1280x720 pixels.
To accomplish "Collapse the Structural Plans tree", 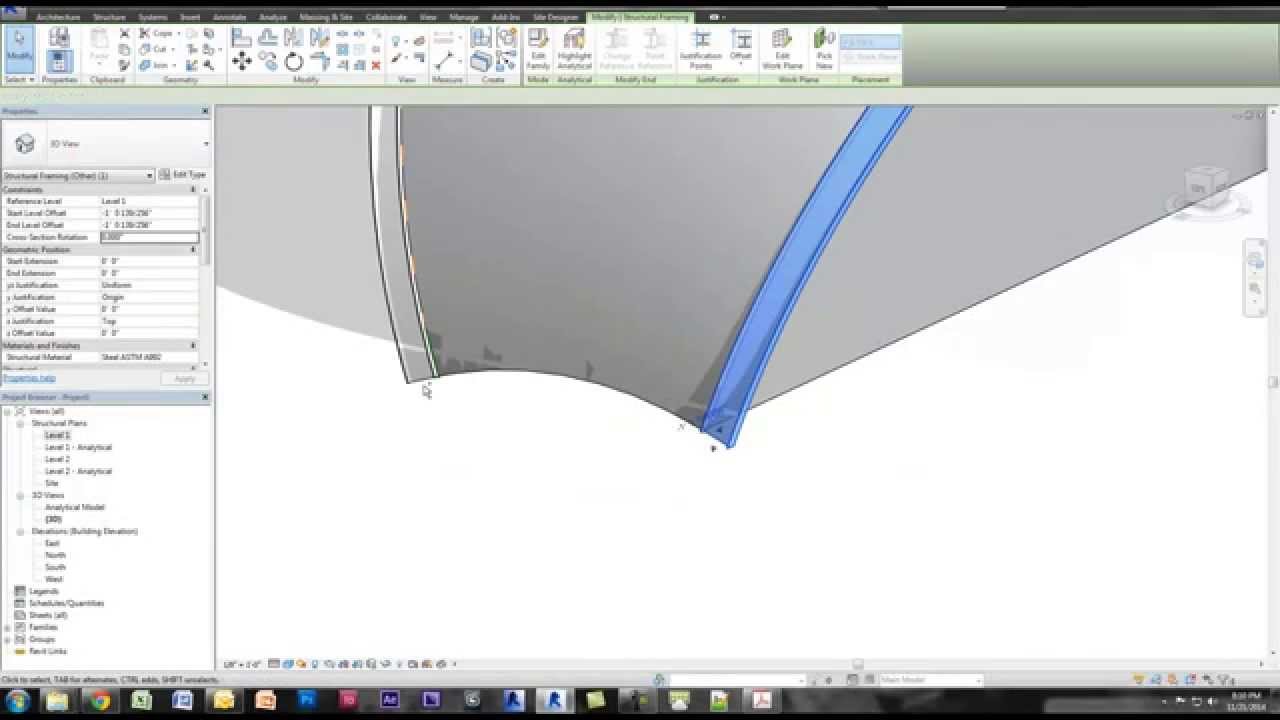I will coord(20,422).
